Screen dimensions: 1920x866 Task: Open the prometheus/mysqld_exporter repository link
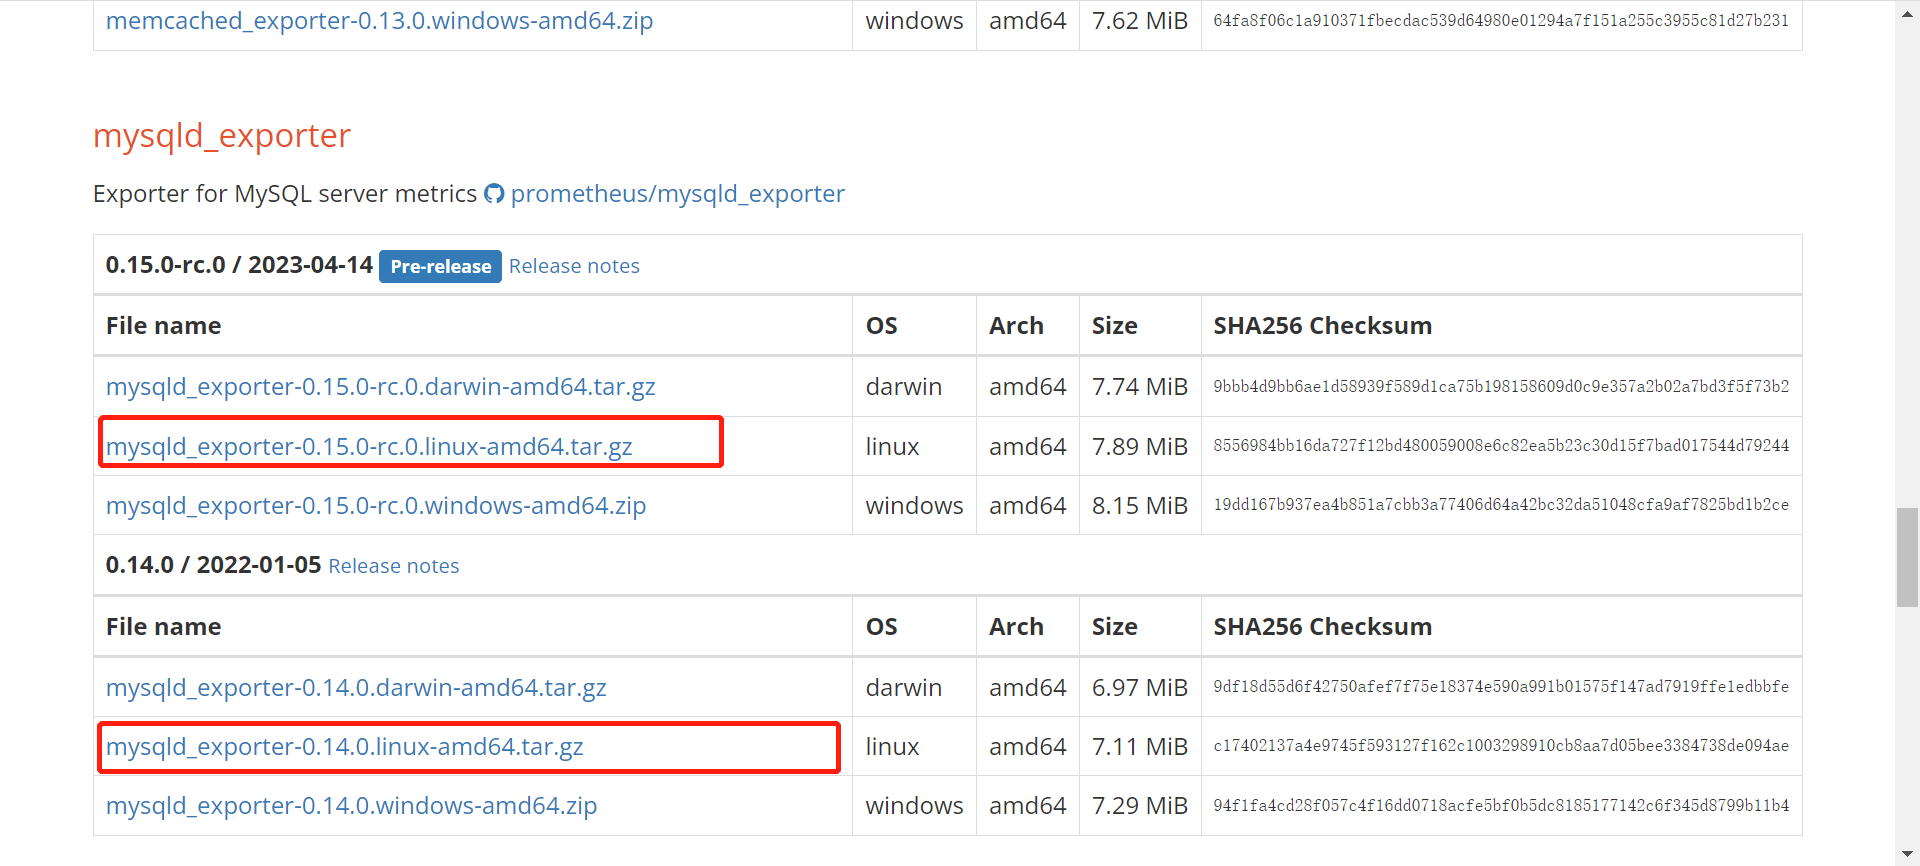tap(677, 194)
